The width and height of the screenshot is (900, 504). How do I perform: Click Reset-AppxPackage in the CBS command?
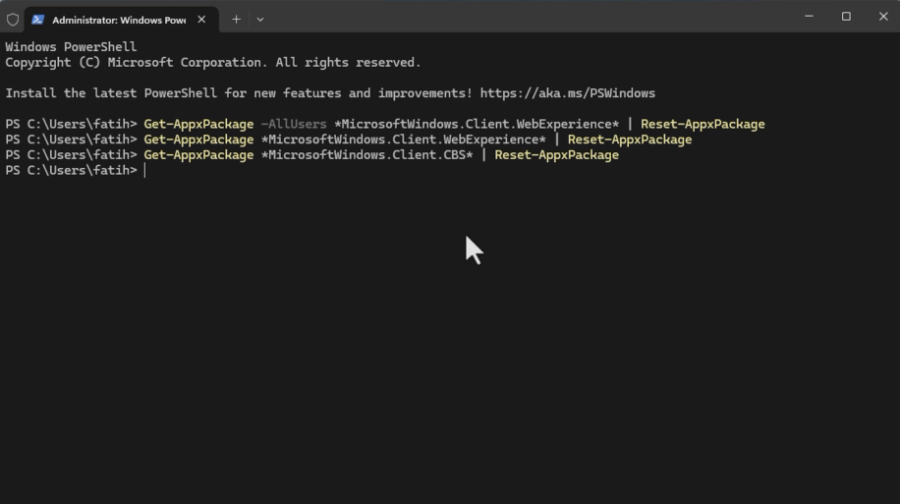(x=557, y=155)
